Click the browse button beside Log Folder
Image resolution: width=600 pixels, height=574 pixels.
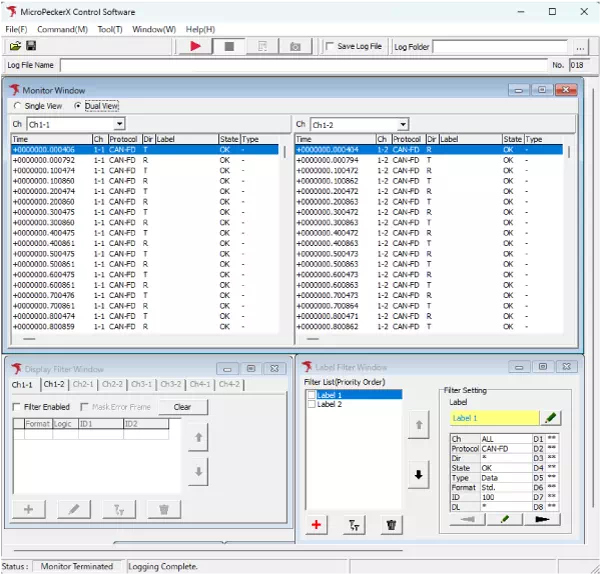click(580, 47)
